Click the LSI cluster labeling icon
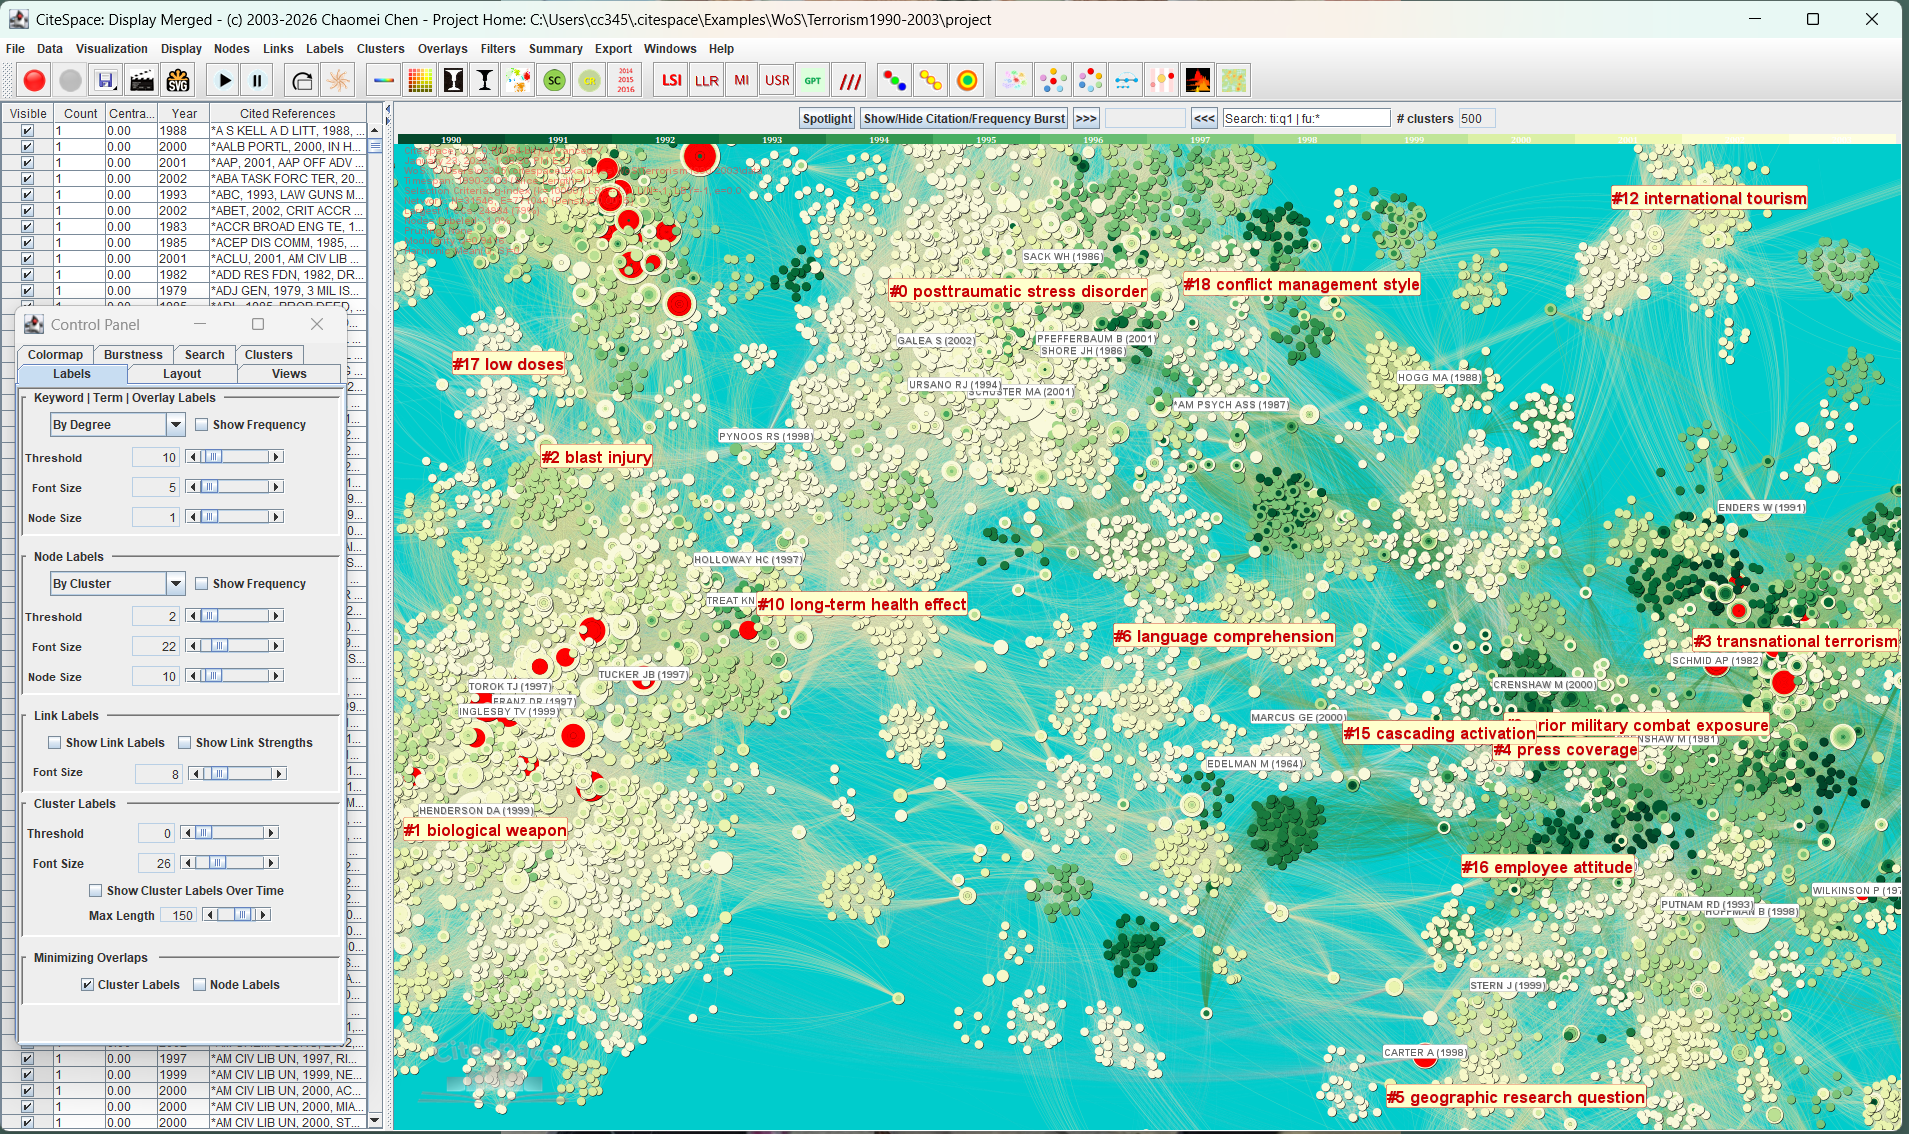Viewport: 1909px width, 1134px height. [672, 81]
